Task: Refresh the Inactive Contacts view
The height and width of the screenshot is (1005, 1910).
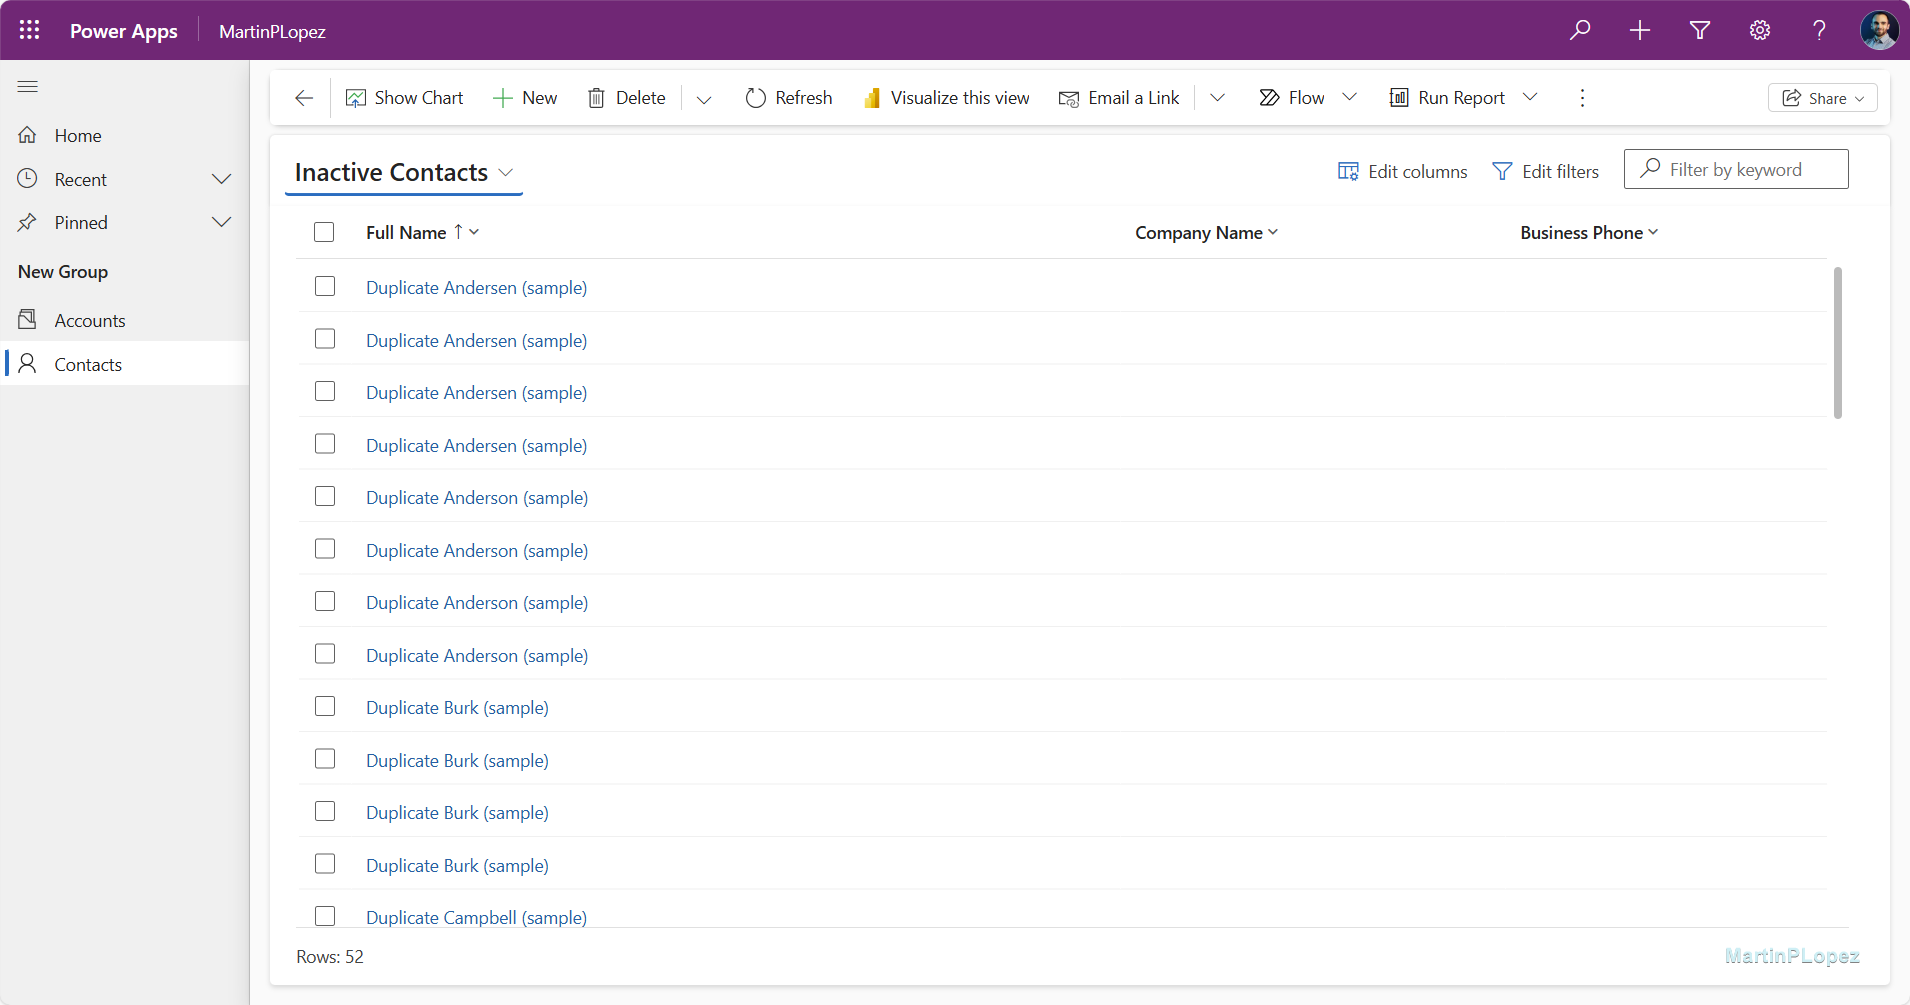Action: coord(788,97)
